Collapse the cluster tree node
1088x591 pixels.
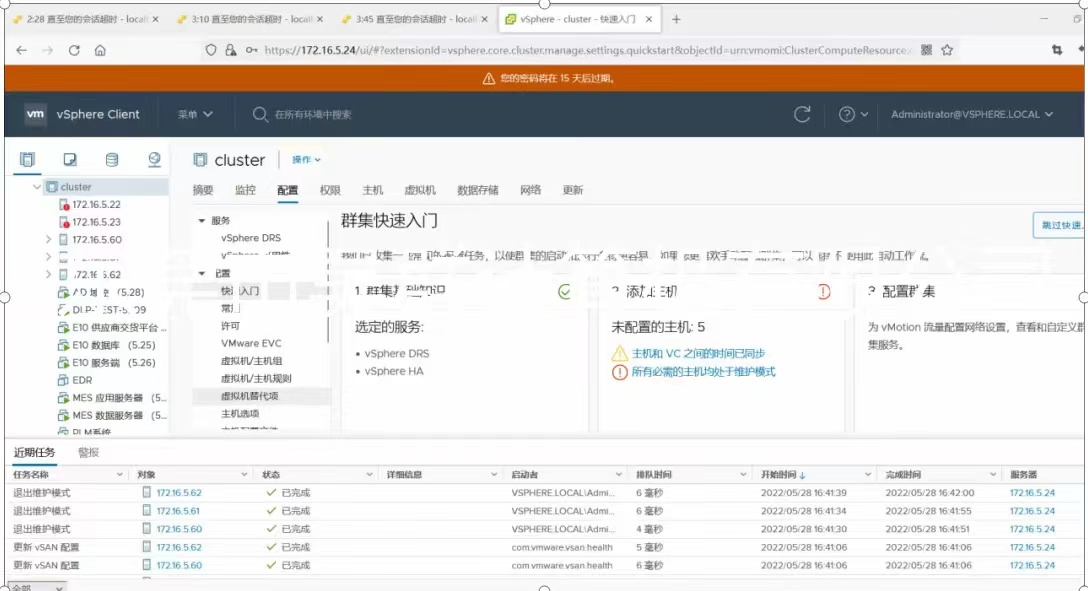point(37,187)
